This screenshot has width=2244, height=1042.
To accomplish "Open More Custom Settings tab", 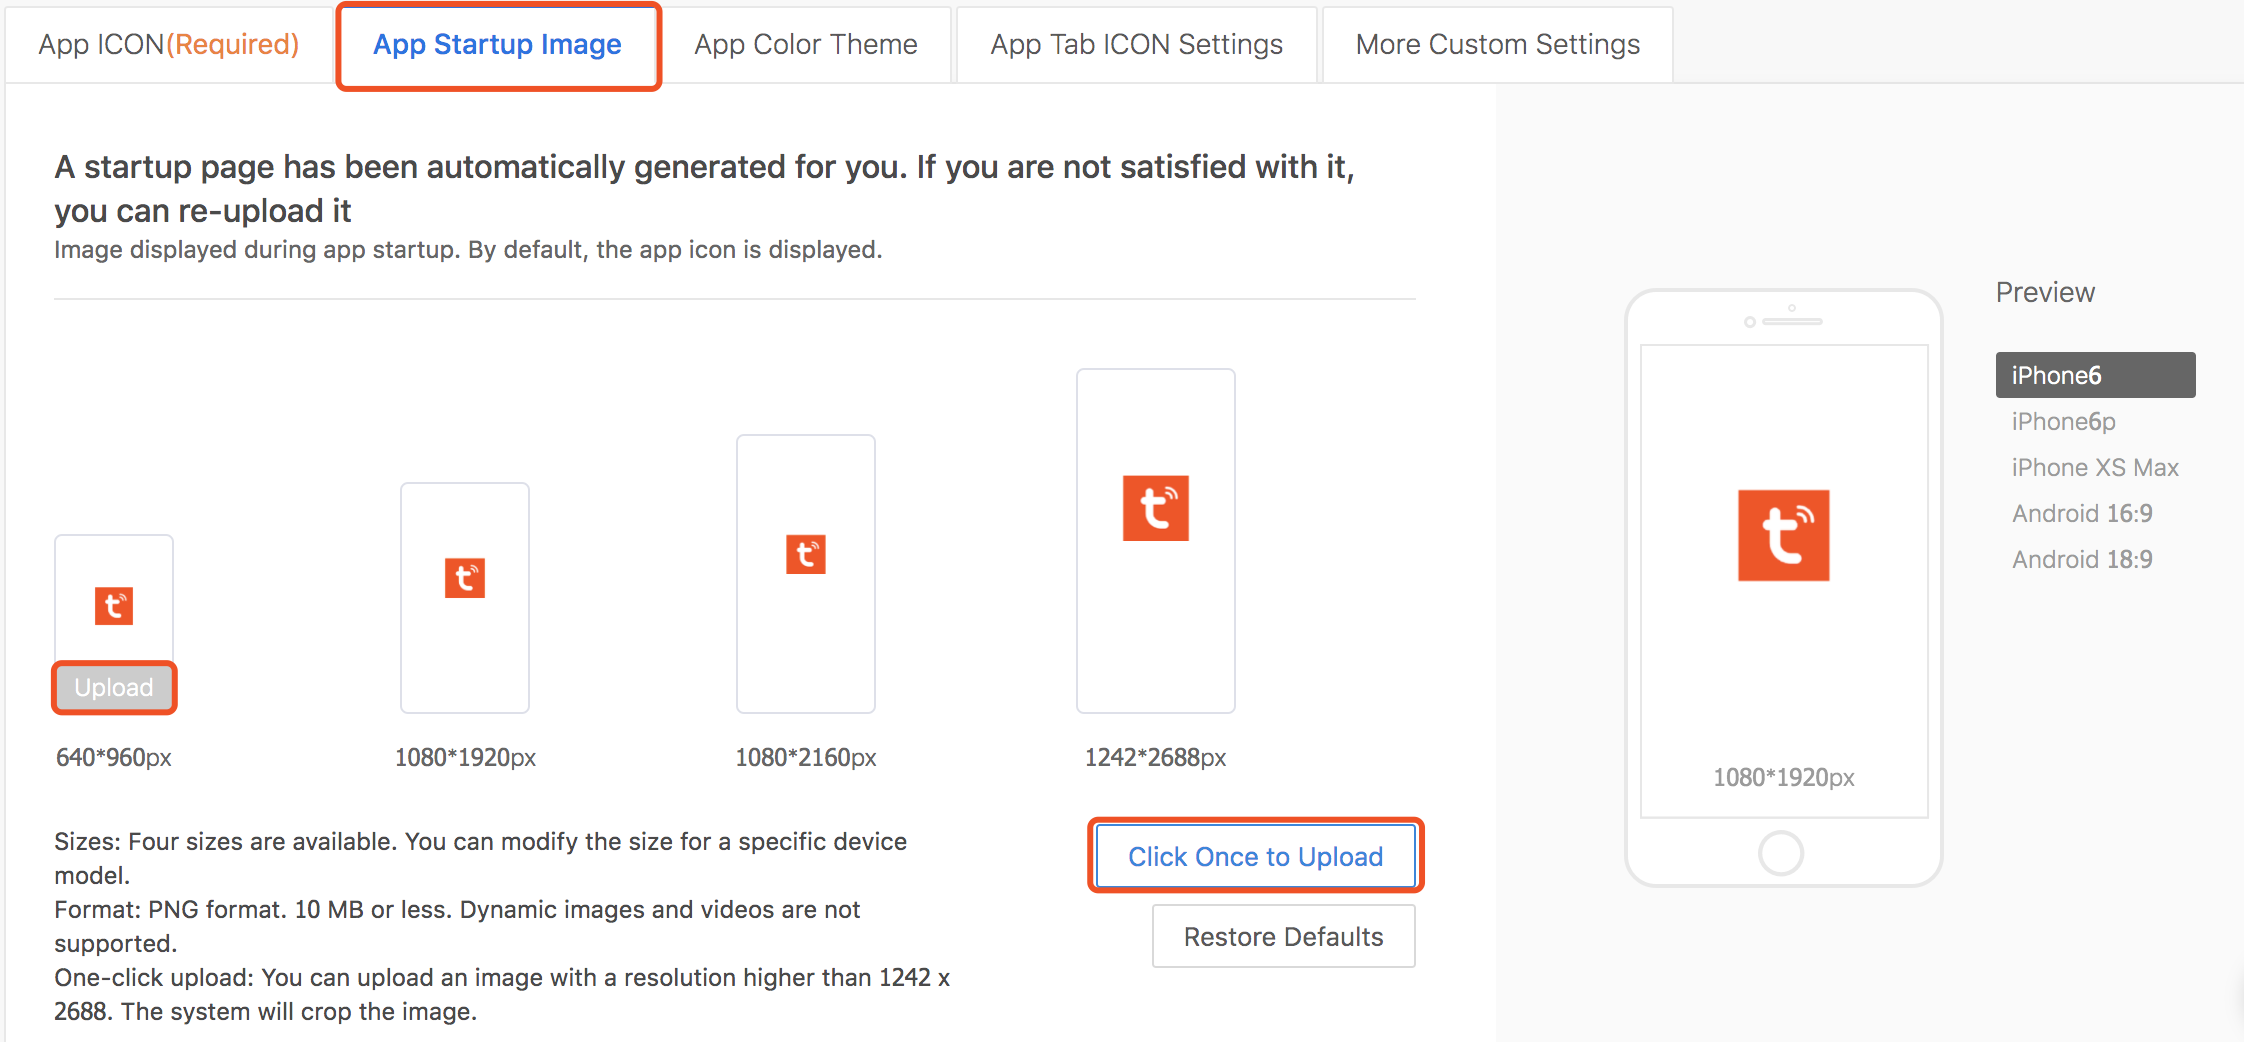I will click(x=1498, y=45).
